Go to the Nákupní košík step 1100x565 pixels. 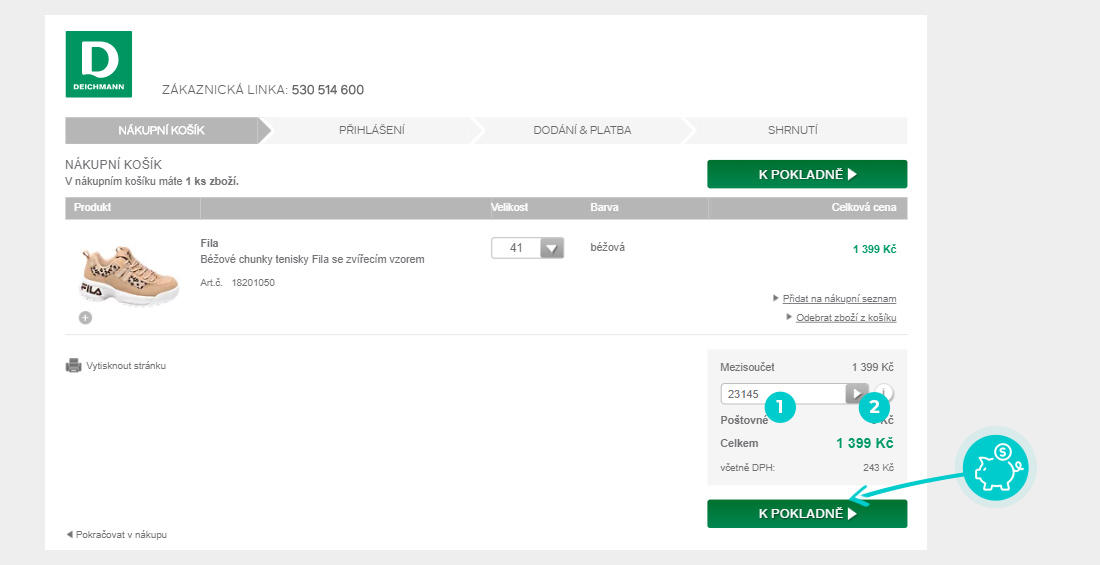click(x=161, y=131)
